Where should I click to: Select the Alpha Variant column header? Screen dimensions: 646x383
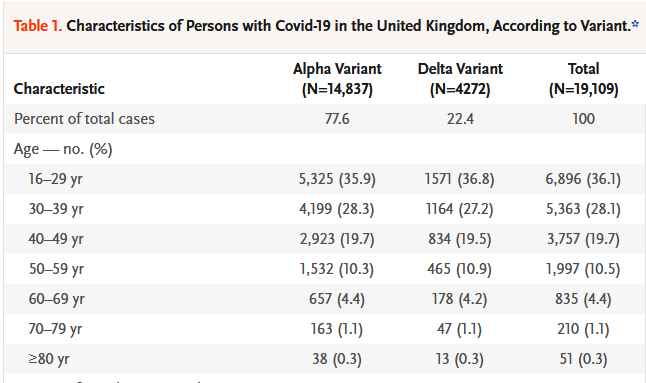[337, 79]
